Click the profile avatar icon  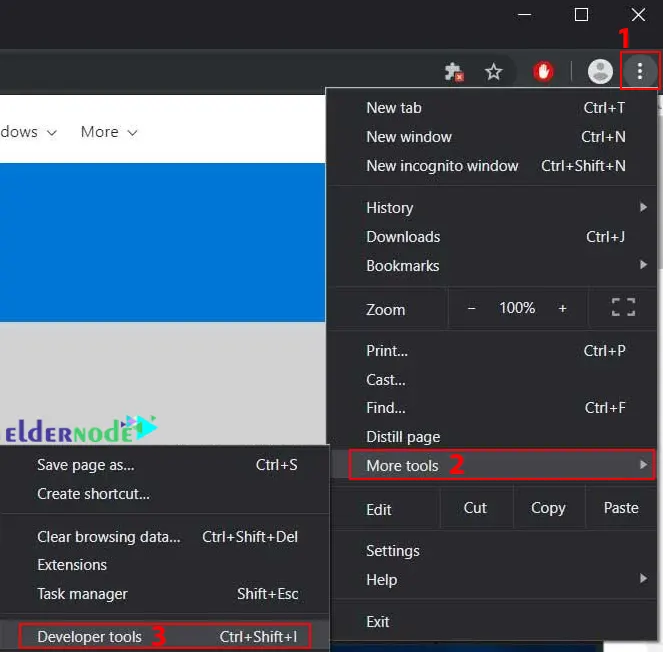[x=600, y=71]
